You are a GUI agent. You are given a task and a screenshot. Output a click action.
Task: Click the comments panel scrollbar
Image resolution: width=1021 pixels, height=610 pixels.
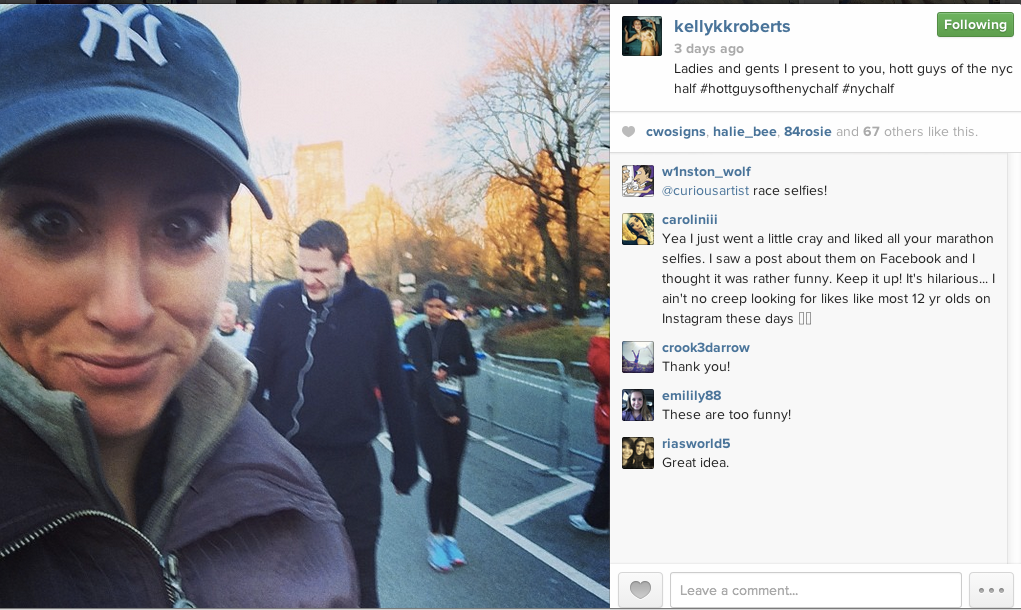coord(1014,358)
